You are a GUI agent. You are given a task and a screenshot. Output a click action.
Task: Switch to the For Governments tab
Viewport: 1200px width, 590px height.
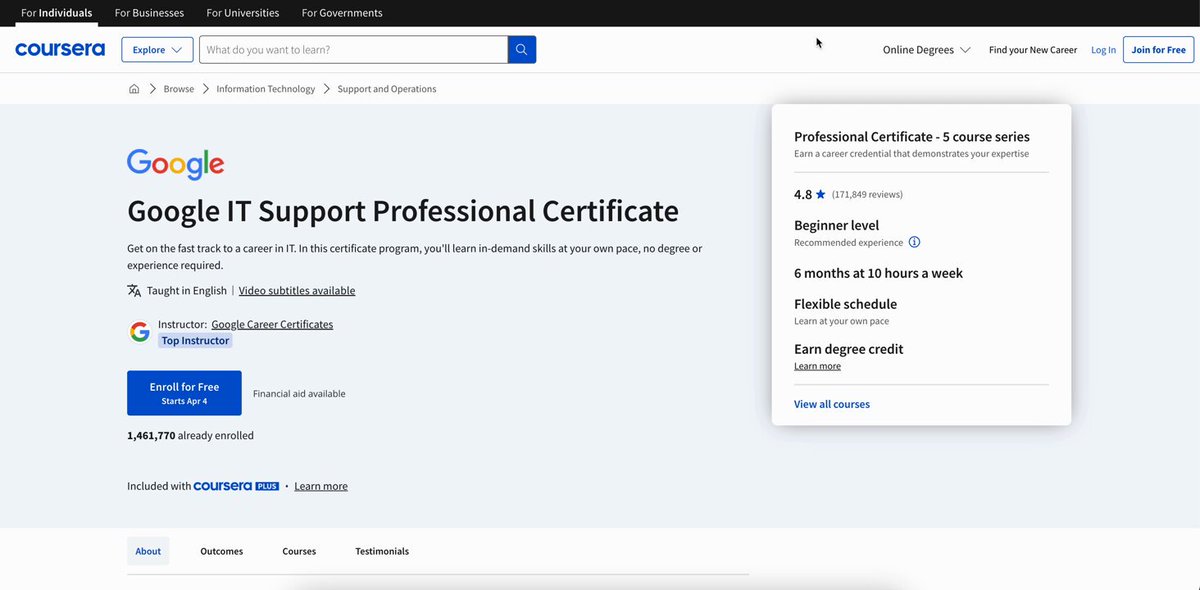[x=342, y=13]
